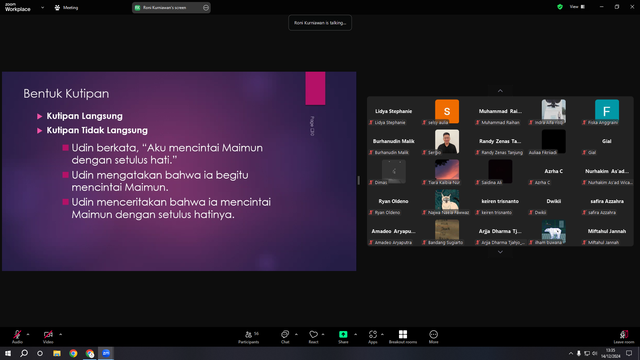Screen dimensions: 640x360
Task: Unmute microphone with the Audio button
Action: (x=17, y=336)
